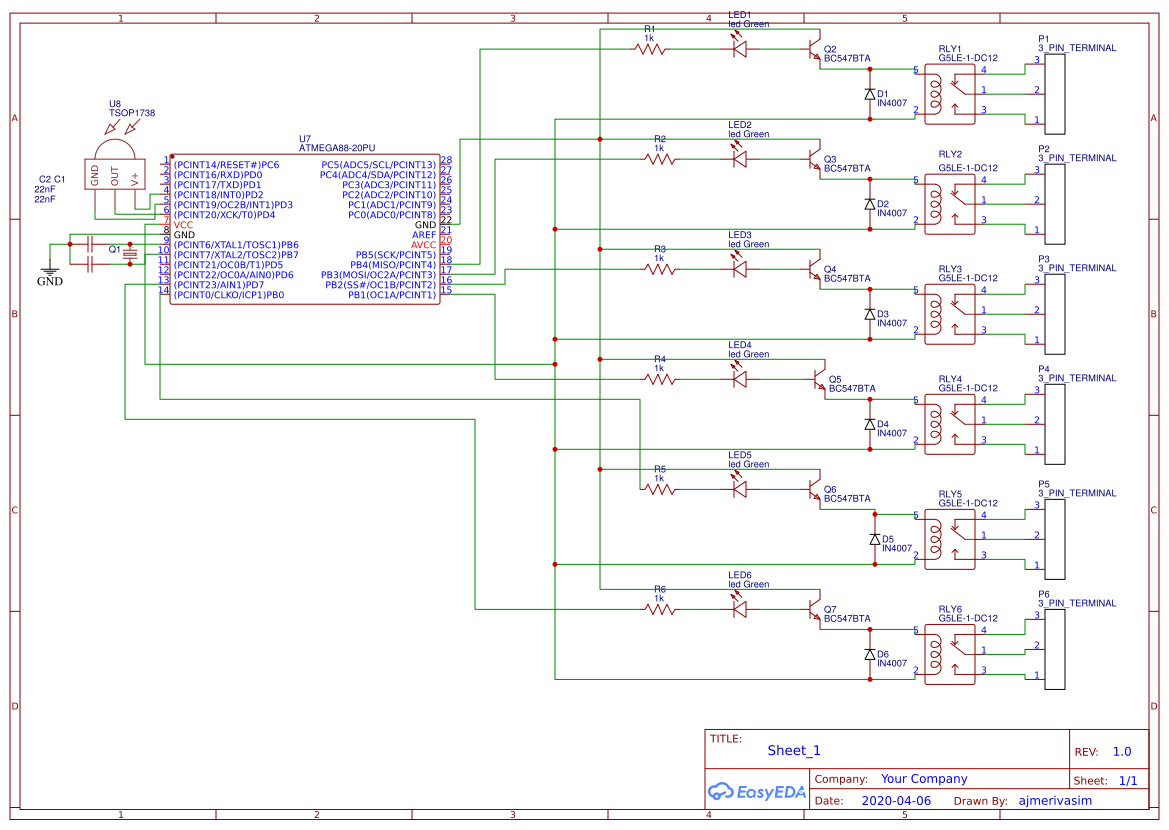Pick the D1 IN4007 diode symbol
This screenshot has width=1169, height=830.
coord(869,94)
